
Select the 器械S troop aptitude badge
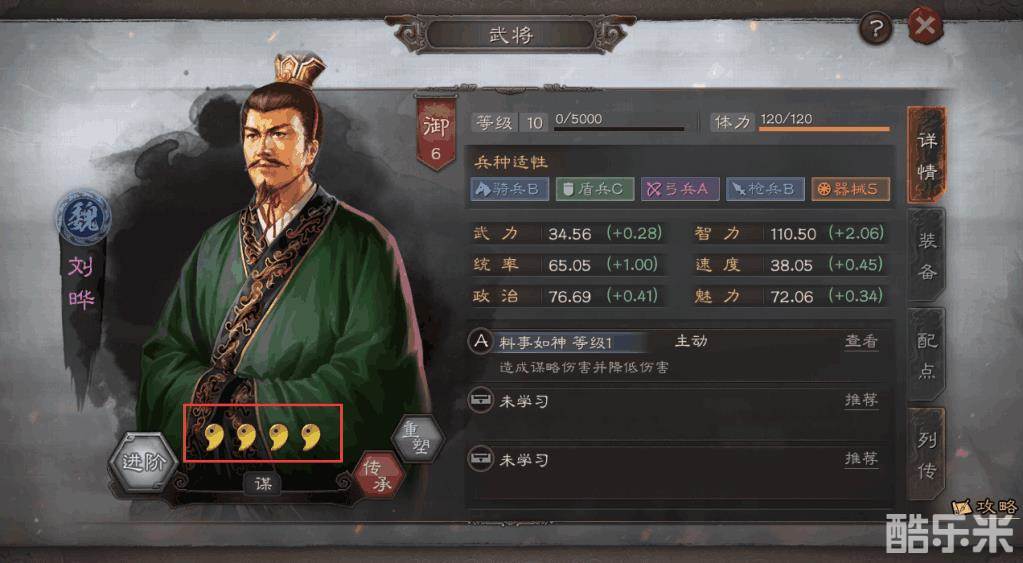coord(851,189)
